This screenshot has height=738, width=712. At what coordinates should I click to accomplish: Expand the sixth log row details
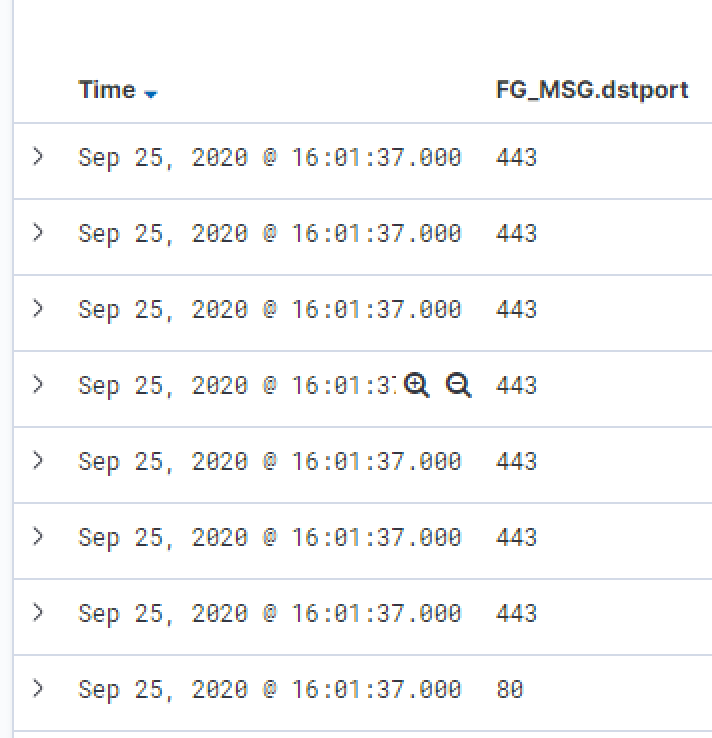pos(38,536)
